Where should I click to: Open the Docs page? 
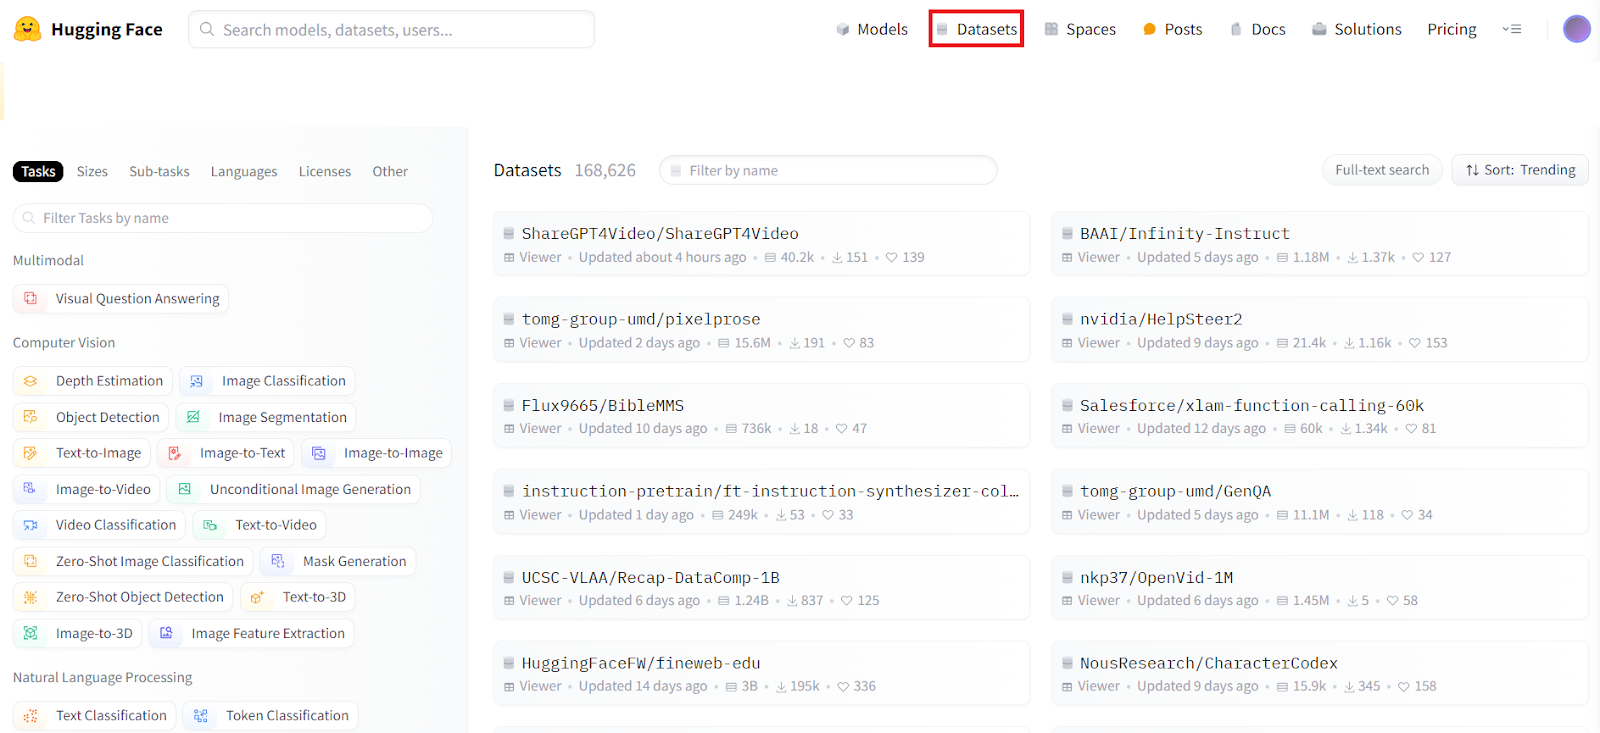pyautogui.click(x=1257, y=29)
